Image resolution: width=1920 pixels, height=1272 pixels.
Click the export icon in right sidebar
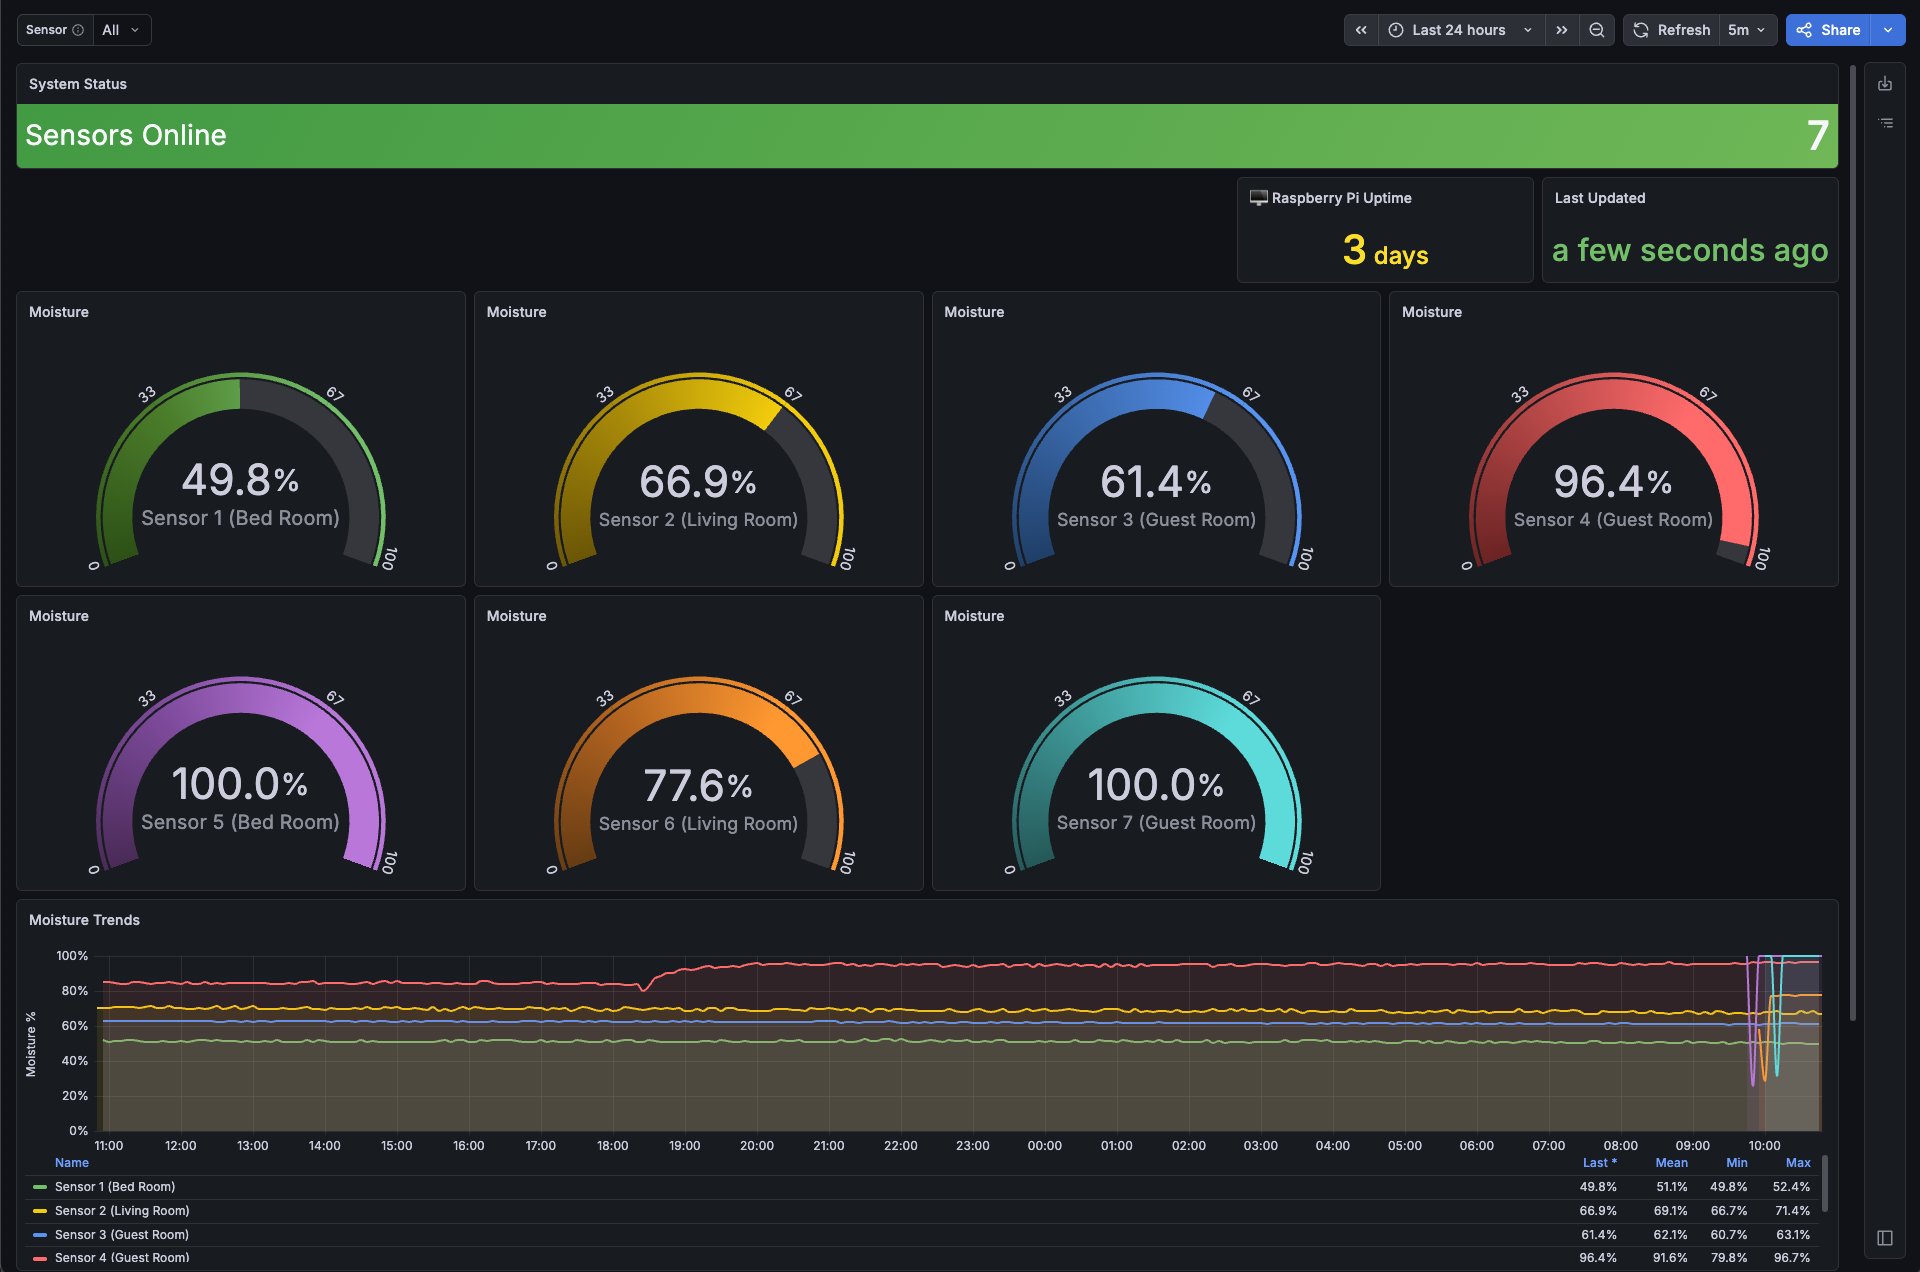pyautogui.click(x=1885, y=84)
